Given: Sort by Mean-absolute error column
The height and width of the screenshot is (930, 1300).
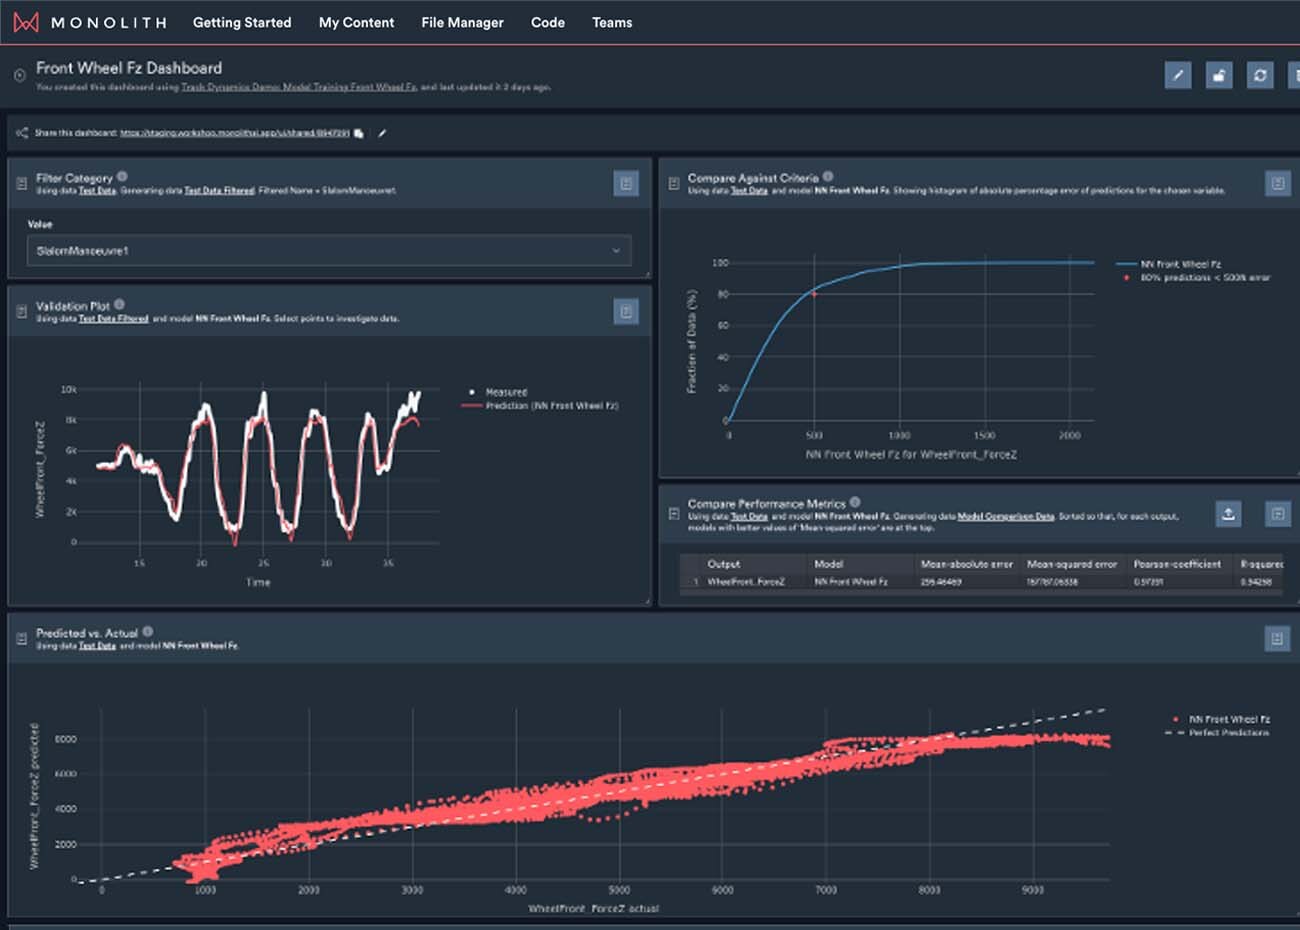Looking at the screenshot, I should 967,564.
